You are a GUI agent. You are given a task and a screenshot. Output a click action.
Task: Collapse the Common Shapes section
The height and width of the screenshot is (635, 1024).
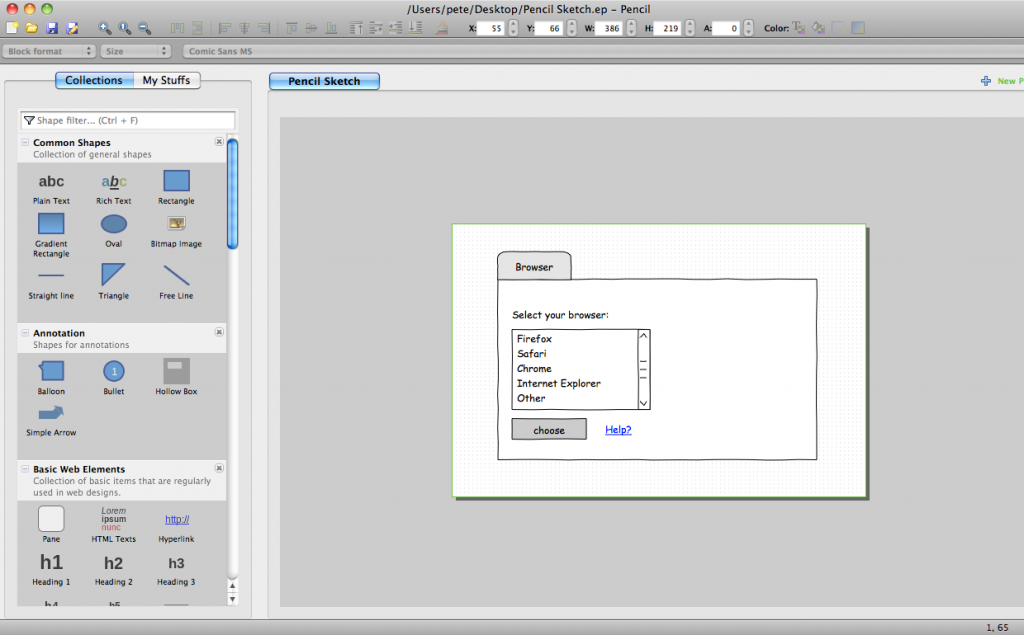[x=24, y=142]
